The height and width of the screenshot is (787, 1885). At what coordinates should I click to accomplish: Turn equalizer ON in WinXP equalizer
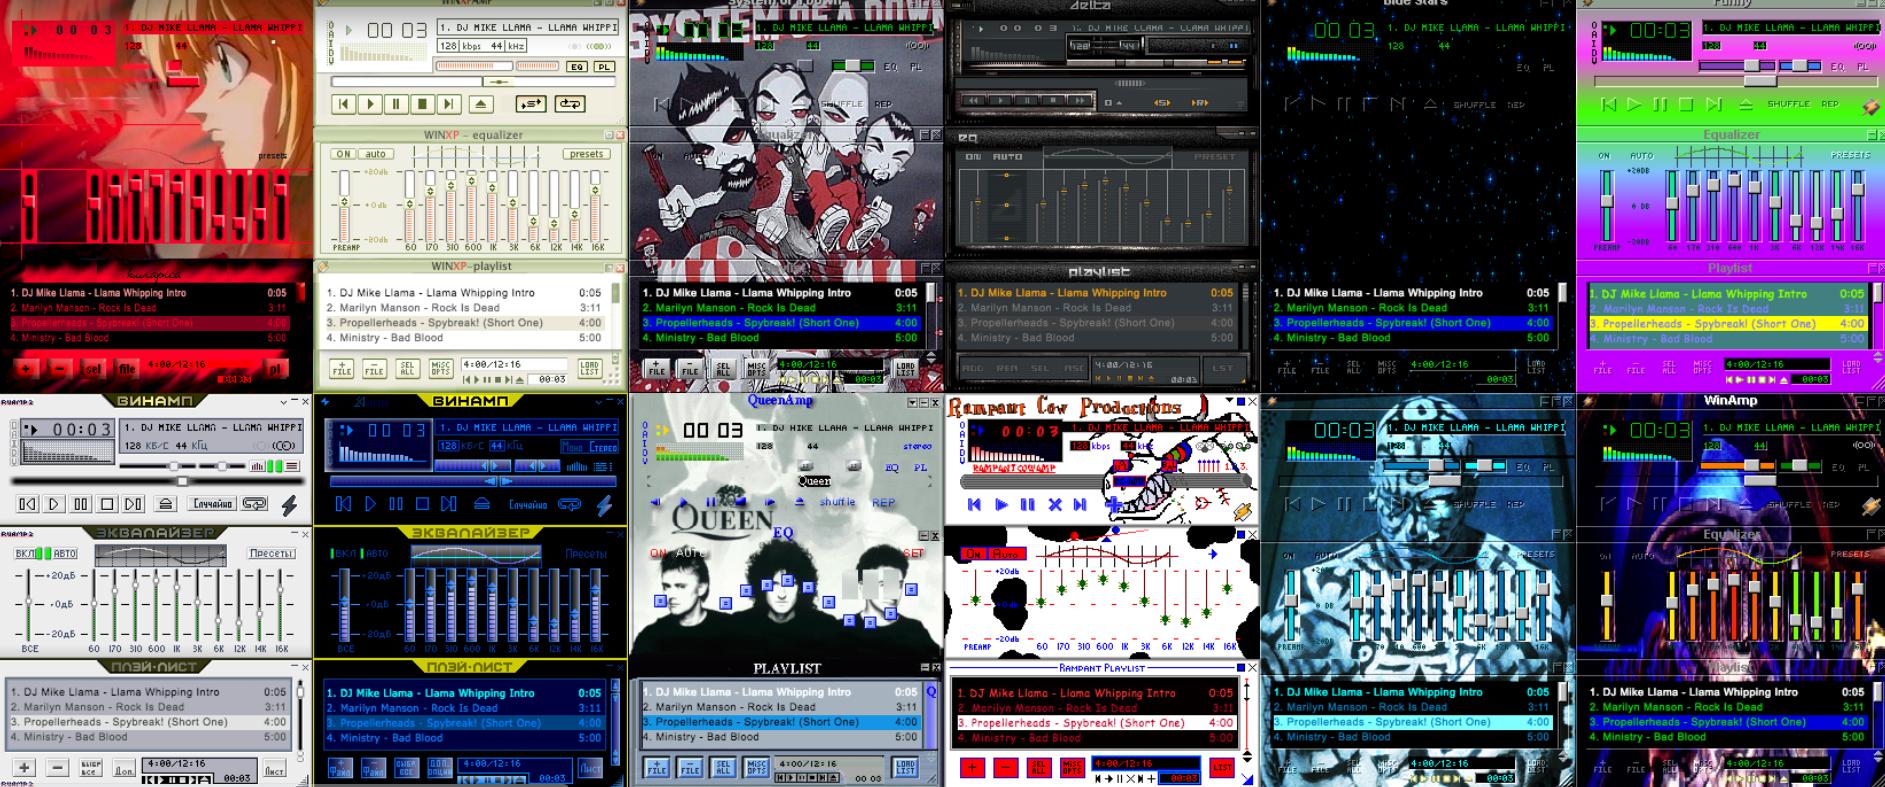[x=344, y=154]
